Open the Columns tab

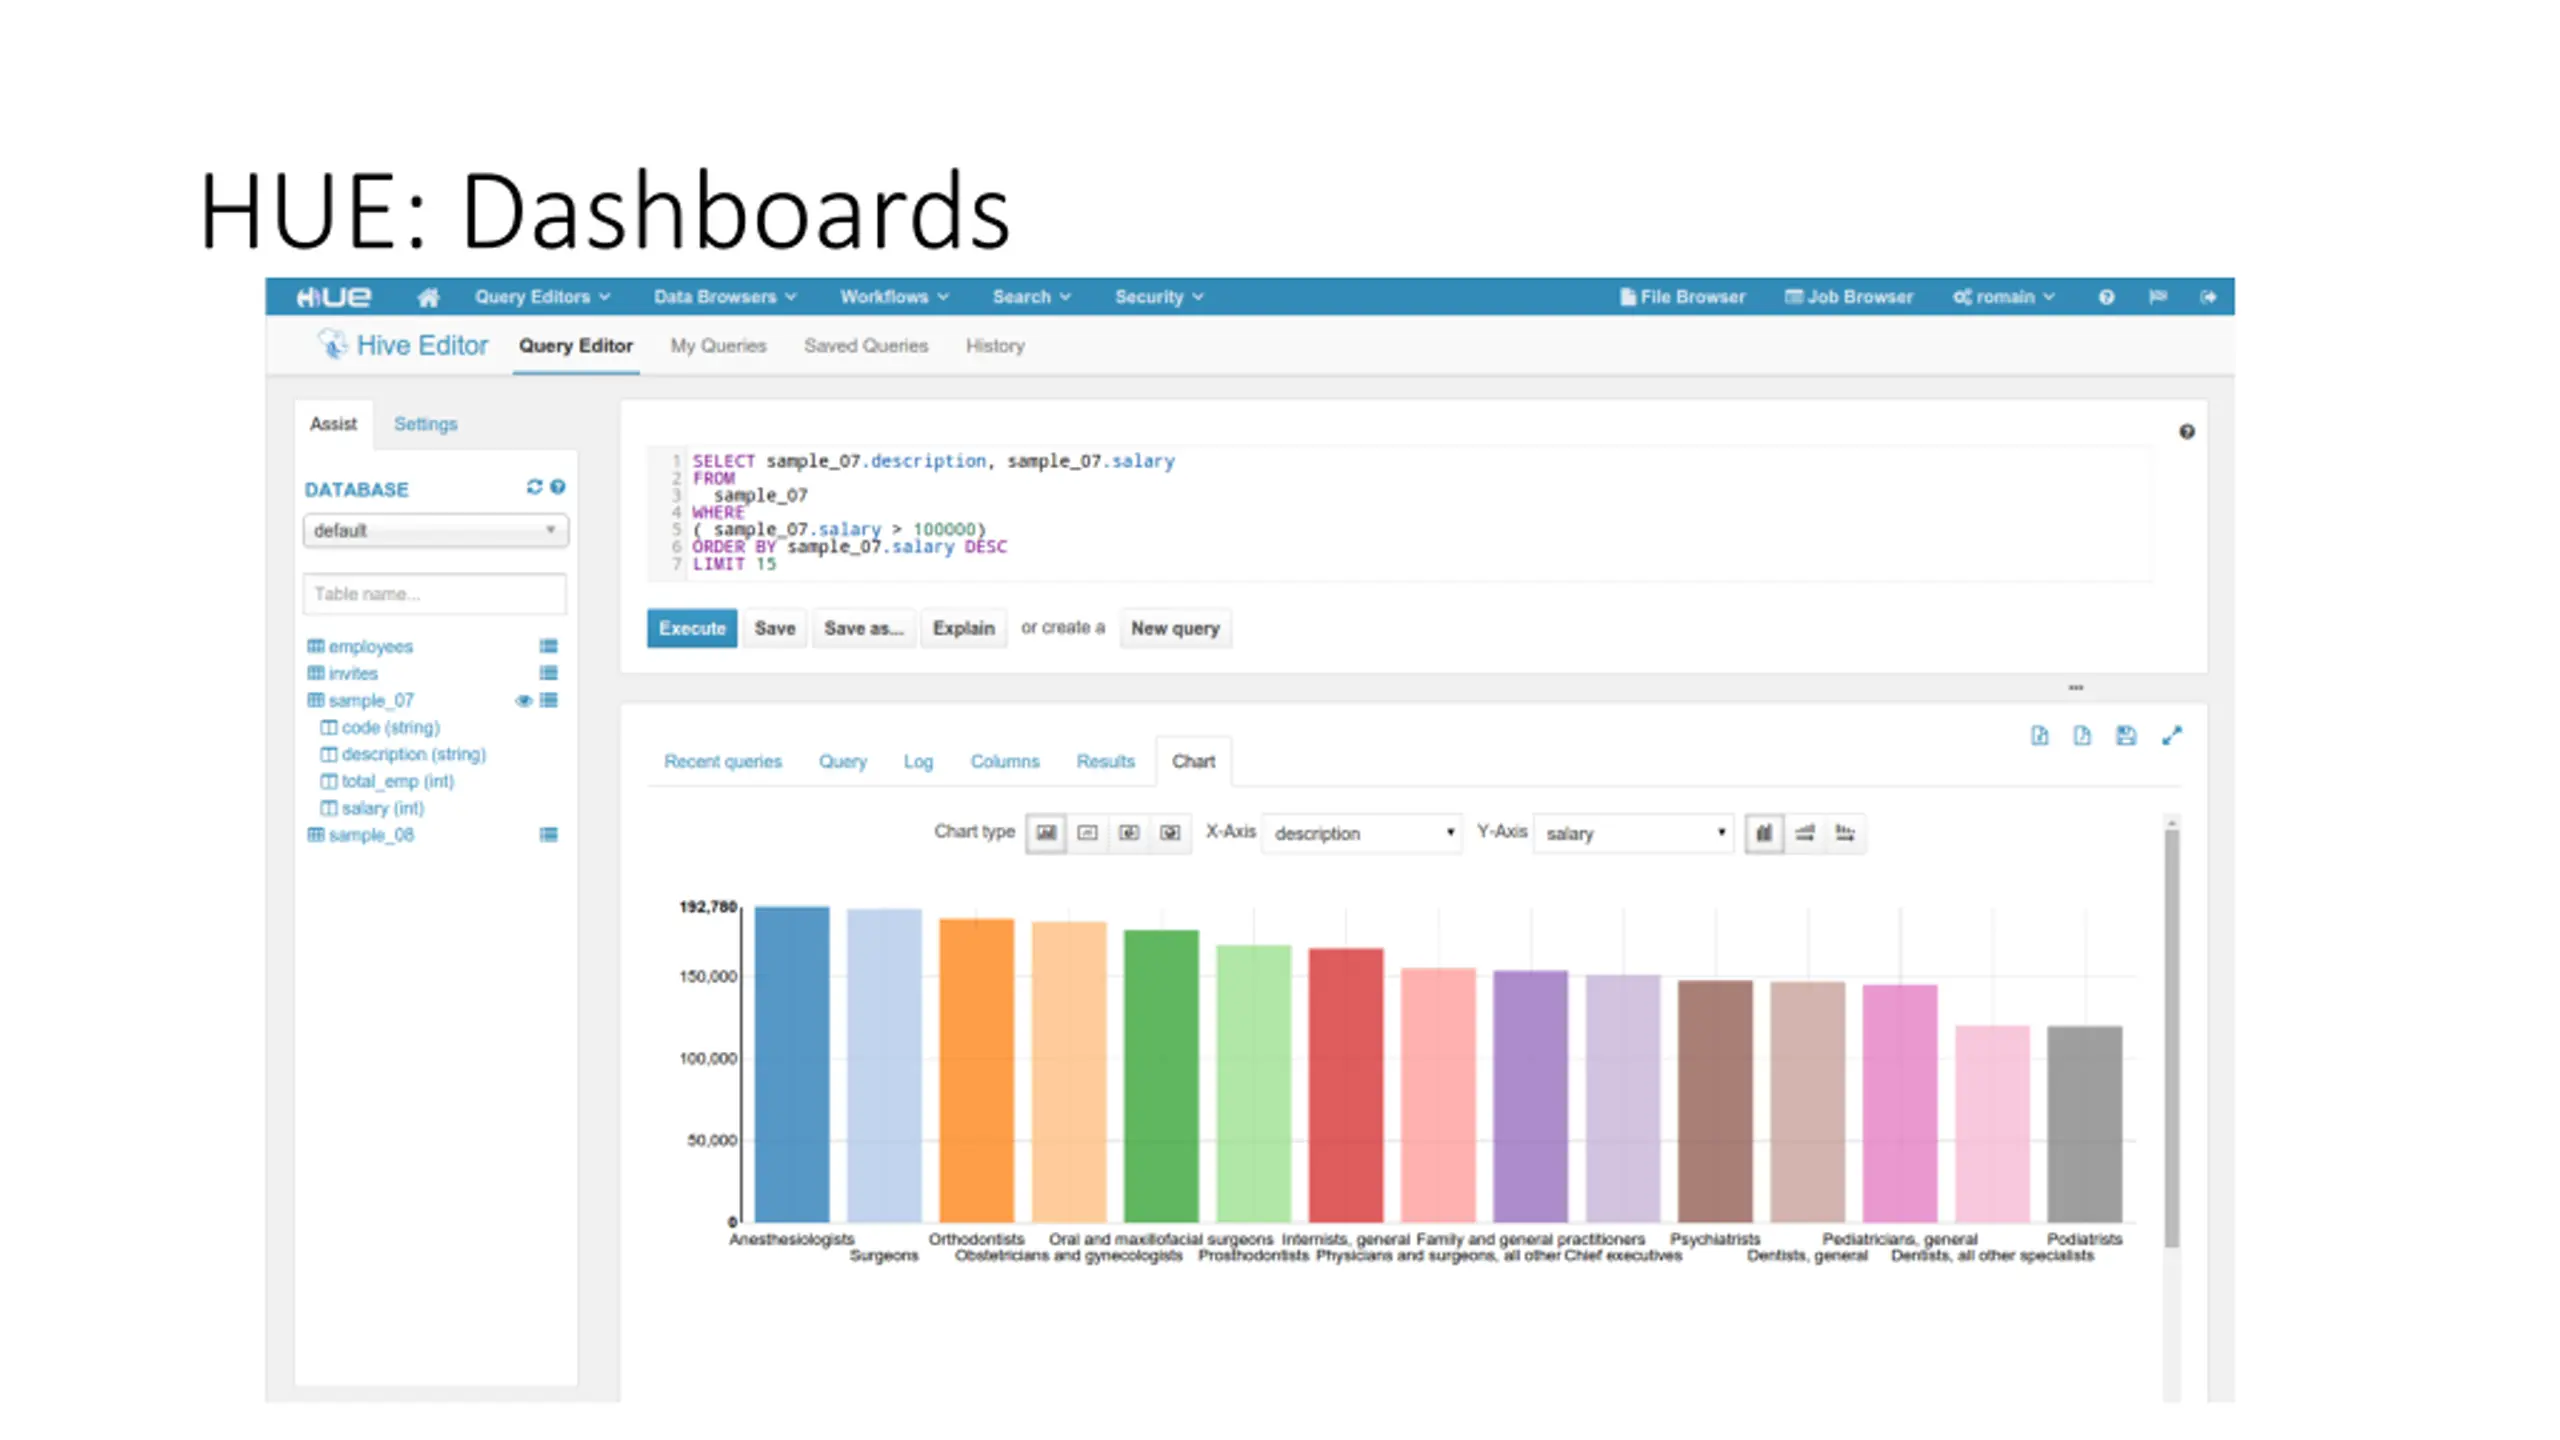1004,762
